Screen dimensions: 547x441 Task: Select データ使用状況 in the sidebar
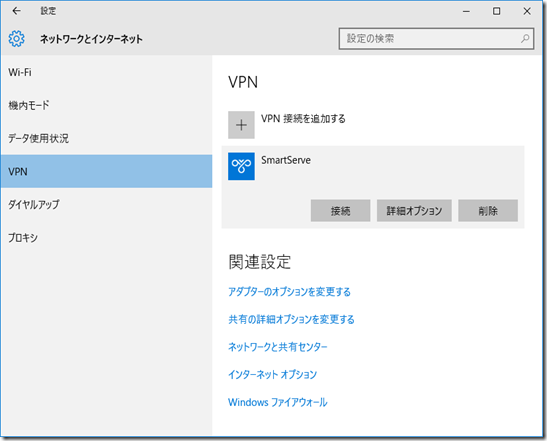[x=106, y=138]
